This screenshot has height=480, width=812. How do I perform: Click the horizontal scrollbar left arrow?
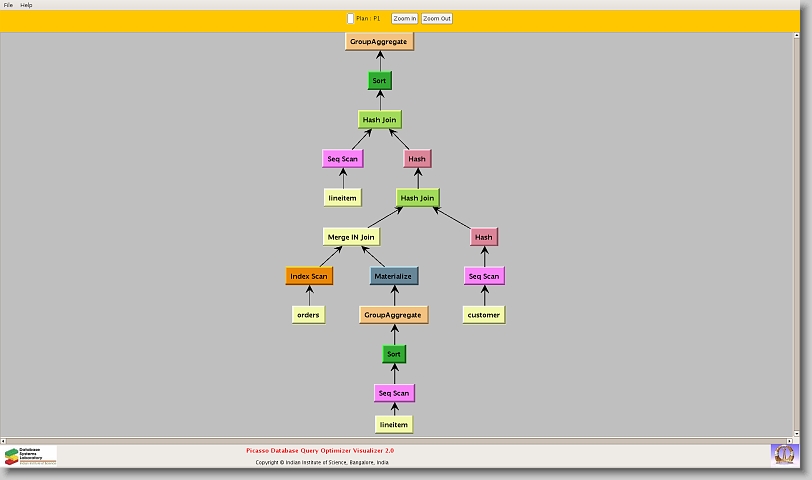(4, 440)
